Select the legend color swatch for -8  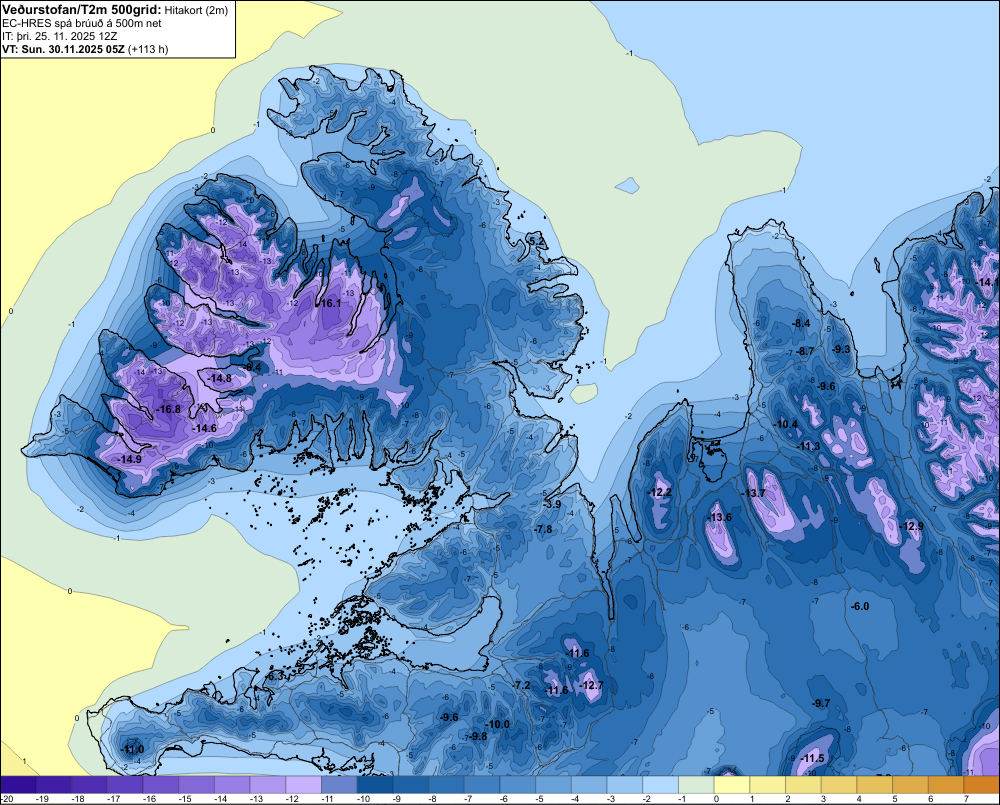pyautogui.click(x=446, y=785)
